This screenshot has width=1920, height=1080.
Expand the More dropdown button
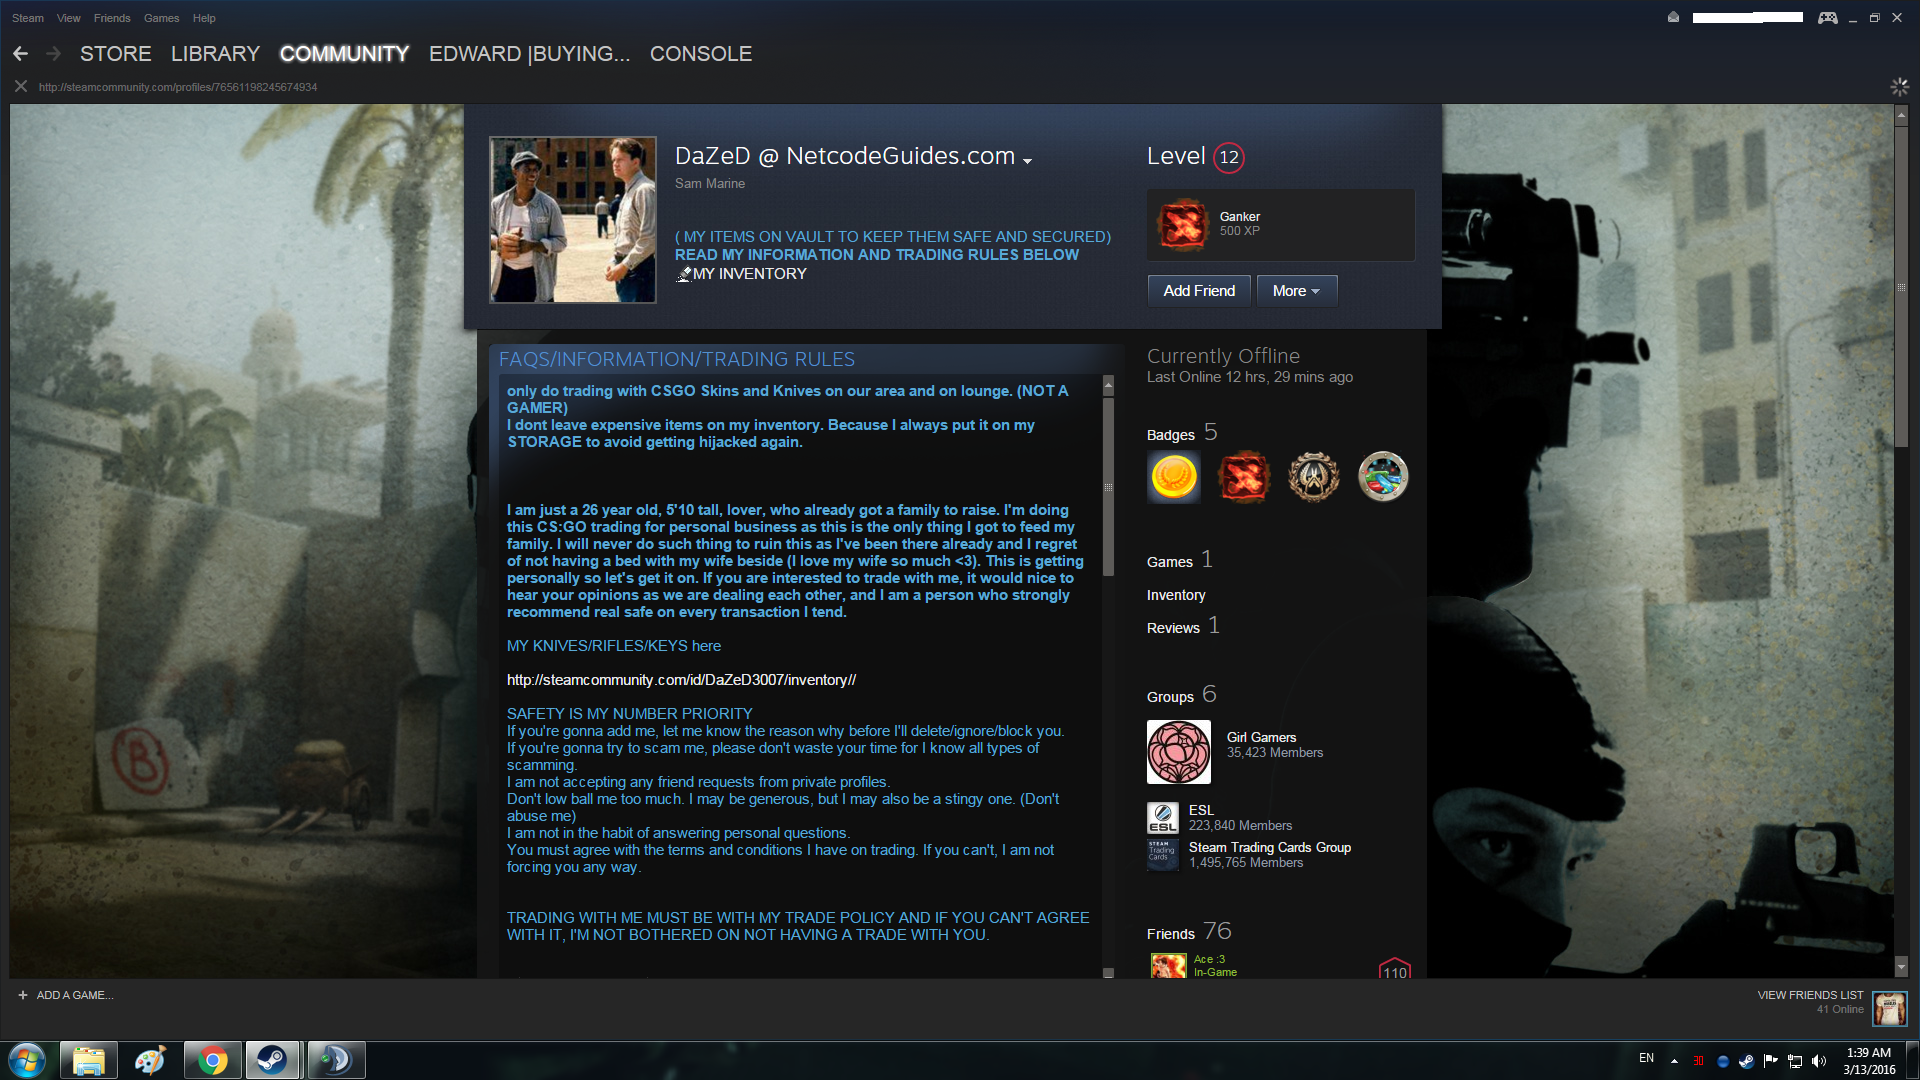[1296, 291]
